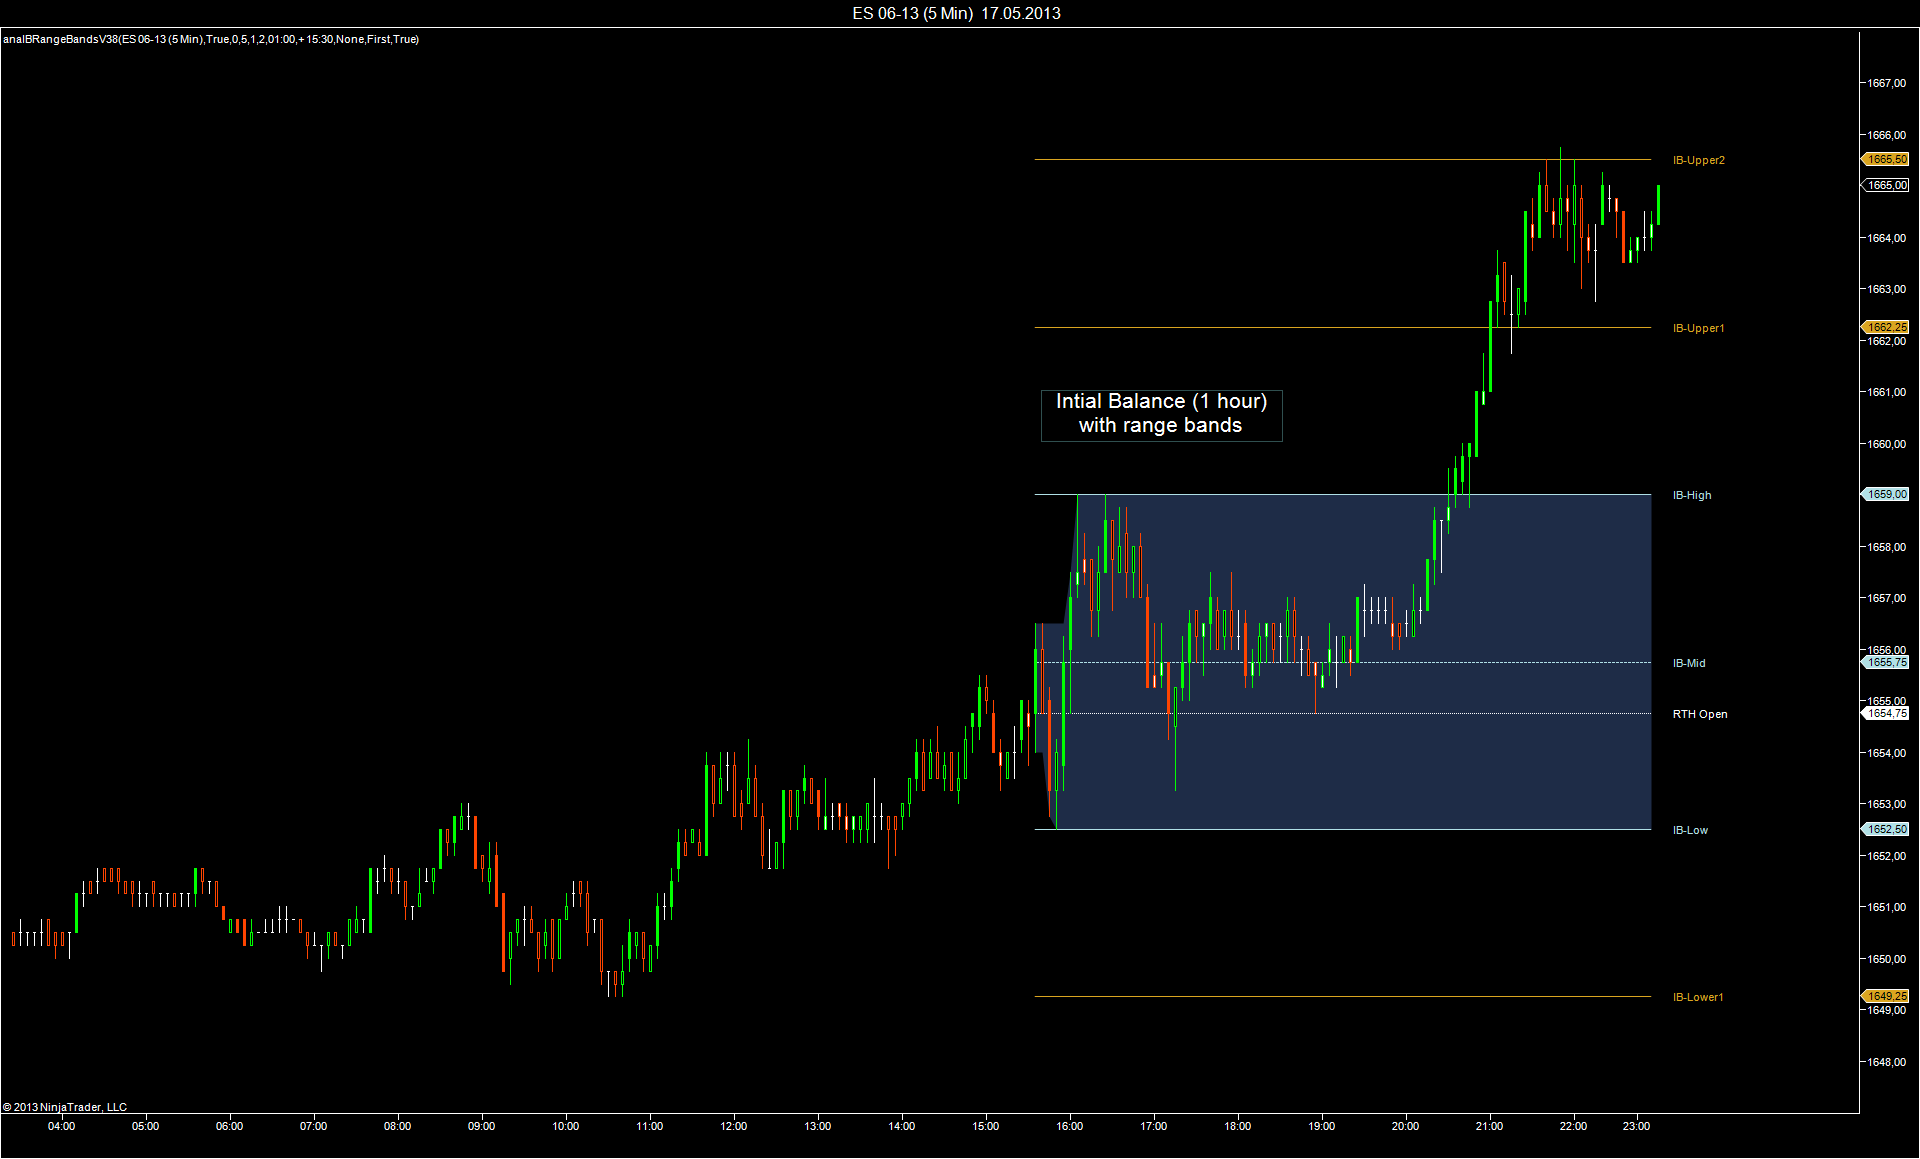Click the 1659,00 IB-High price marker

(1886, 494)
